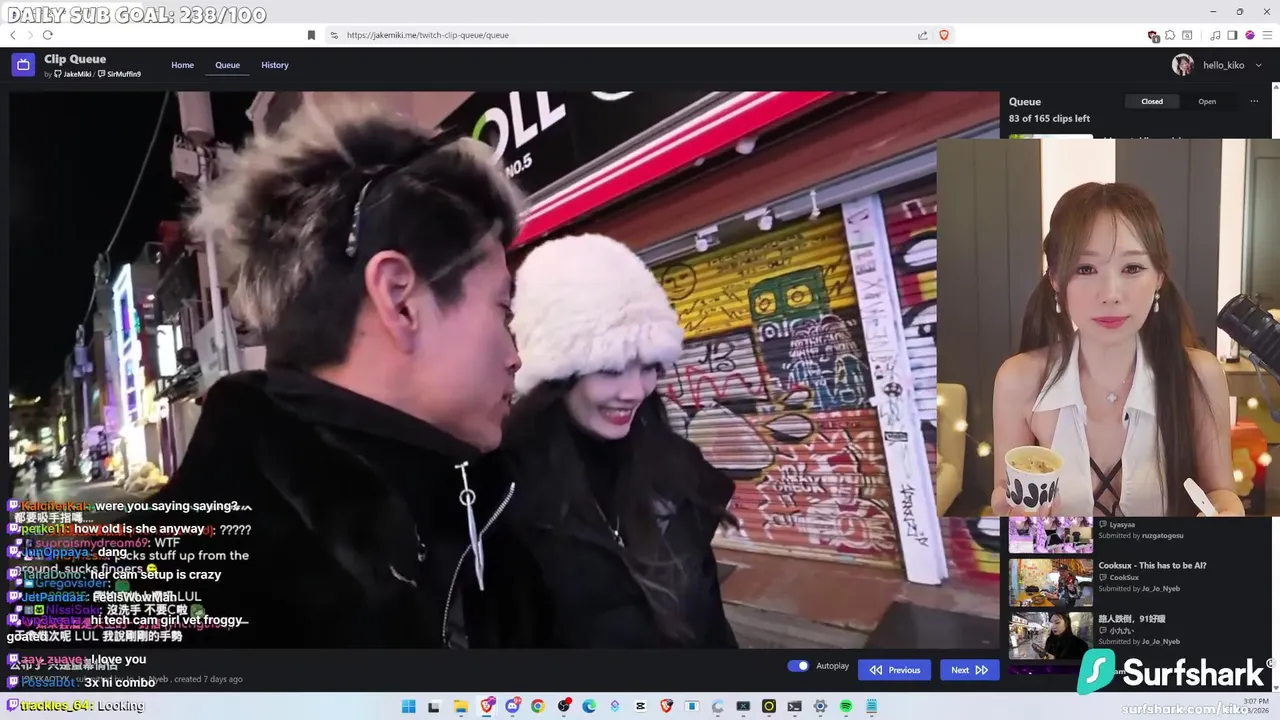Open the Terminal icon in the taskbar
Screen dimensions: 1280x720
click(794, 706)
